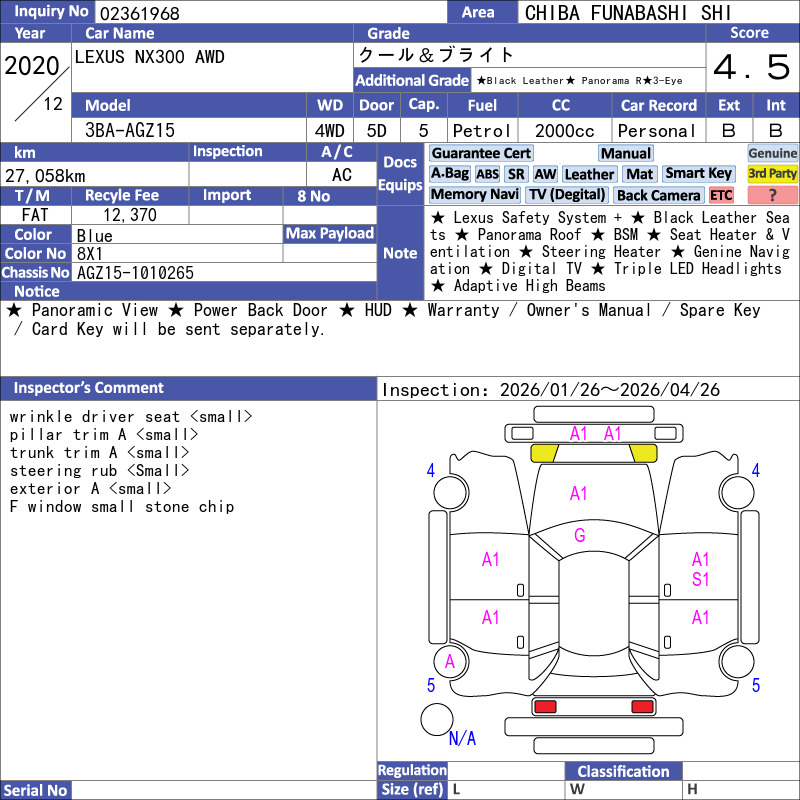
Task: Click the yellow 3rd Party legend swatch
Action: pos(772,174)
